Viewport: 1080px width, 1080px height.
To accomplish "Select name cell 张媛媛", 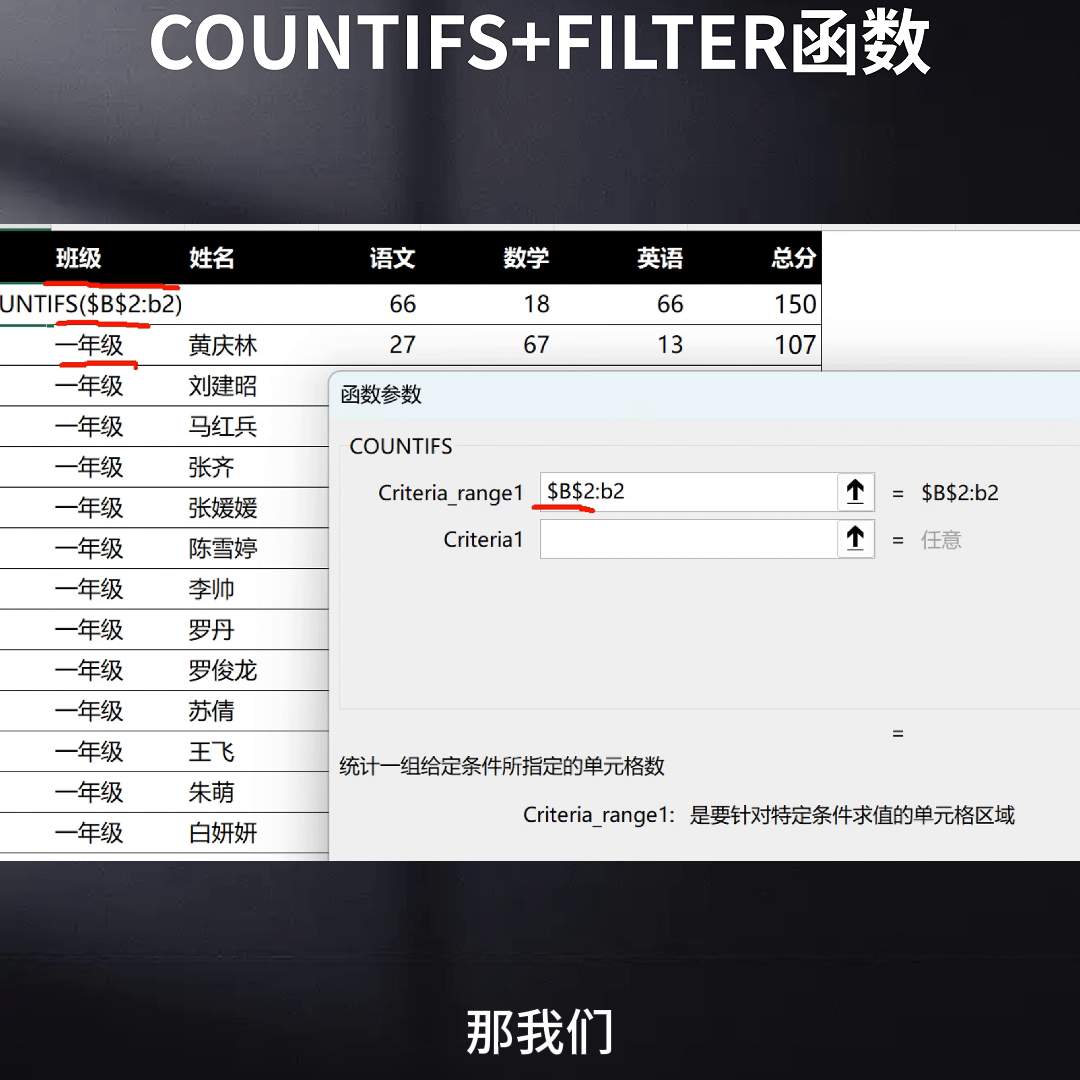I will [x=222, y=508].
